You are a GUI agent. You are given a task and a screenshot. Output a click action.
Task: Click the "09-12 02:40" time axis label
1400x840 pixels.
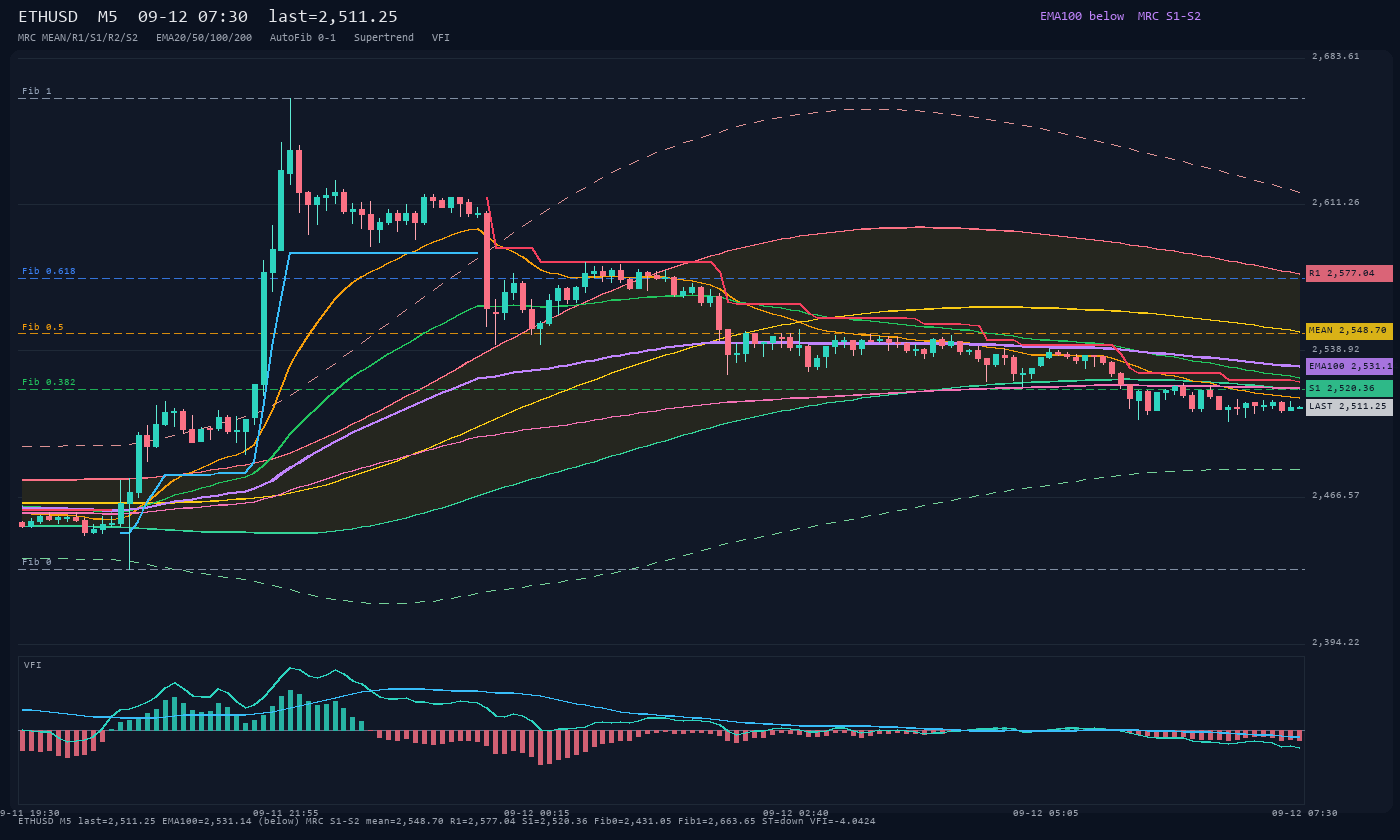click(x=796, y=813)
